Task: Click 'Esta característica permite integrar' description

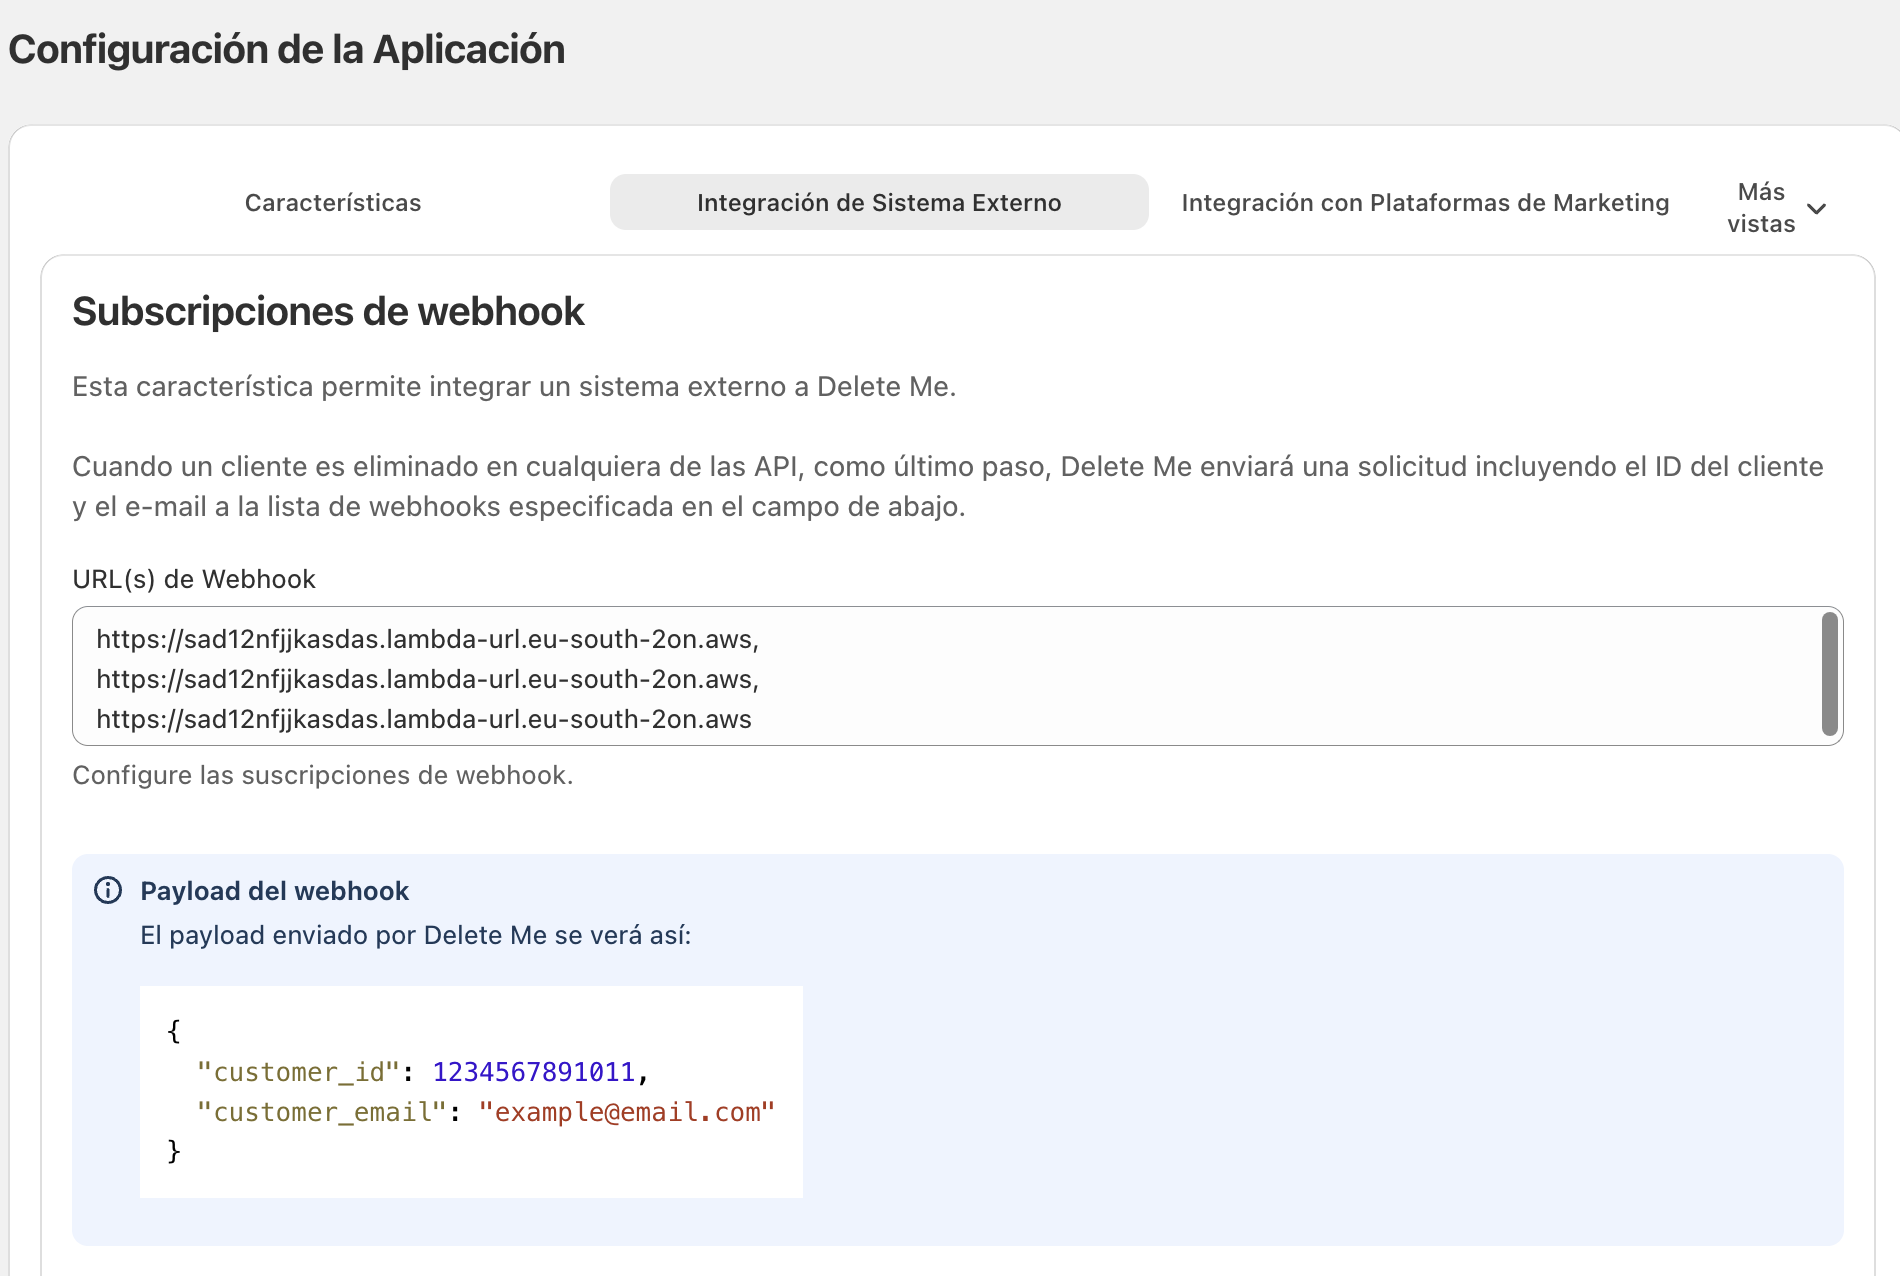Action: click(x=514, y=387)
